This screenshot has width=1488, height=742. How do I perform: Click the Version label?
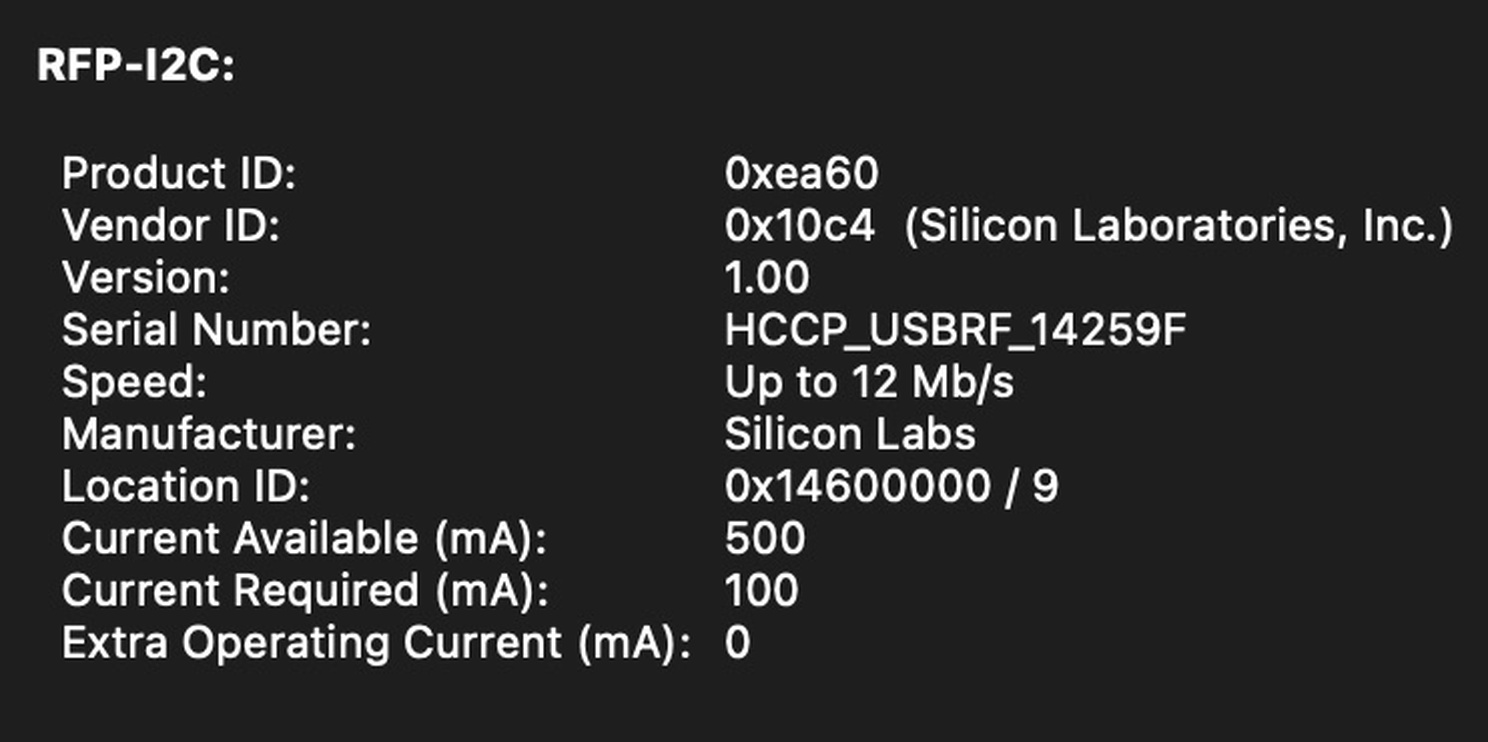point(146,278)
